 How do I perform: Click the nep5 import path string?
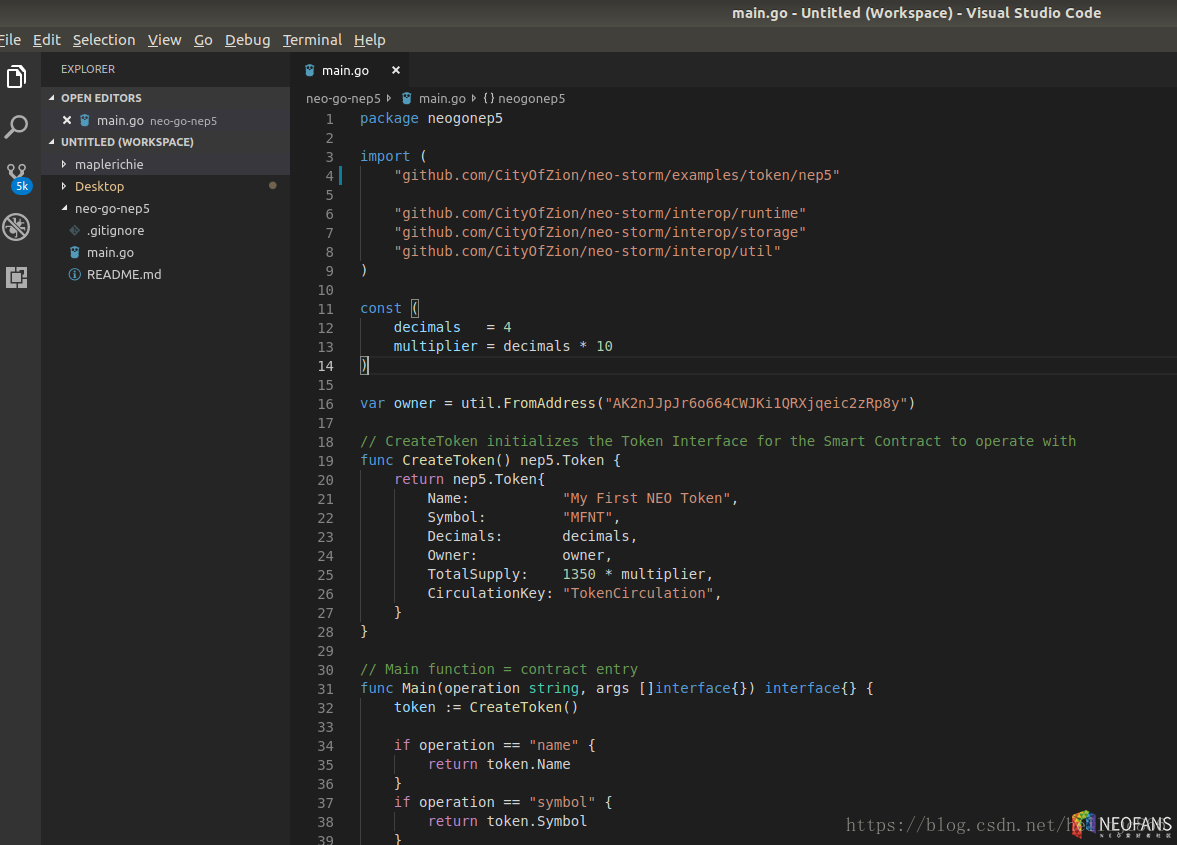616,175
